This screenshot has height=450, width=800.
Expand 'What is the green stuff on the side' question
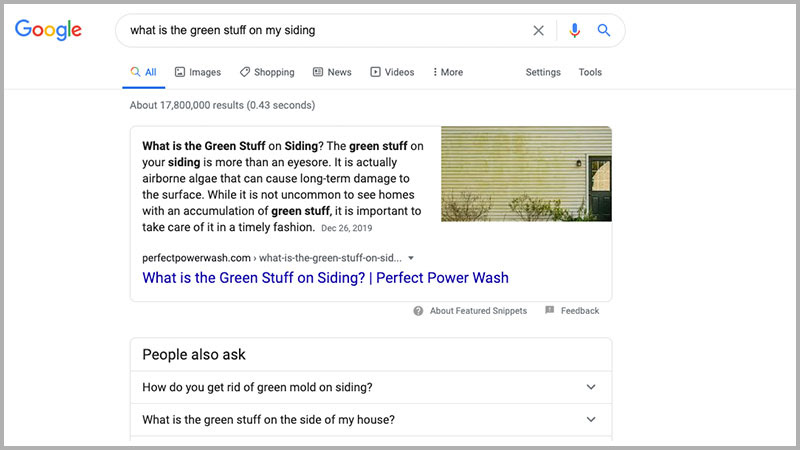[371, 420]
